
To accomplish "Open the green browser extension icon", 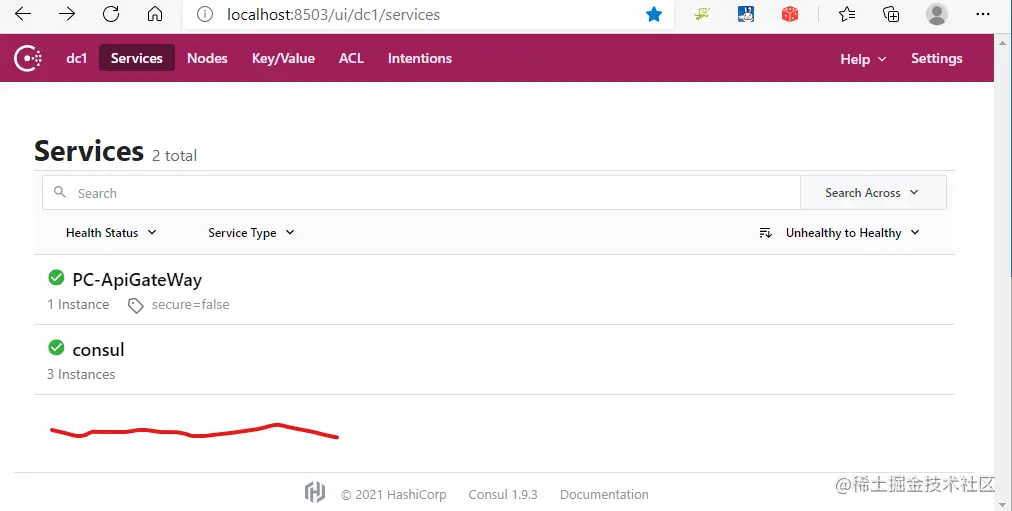I will [x=702, y=14].
